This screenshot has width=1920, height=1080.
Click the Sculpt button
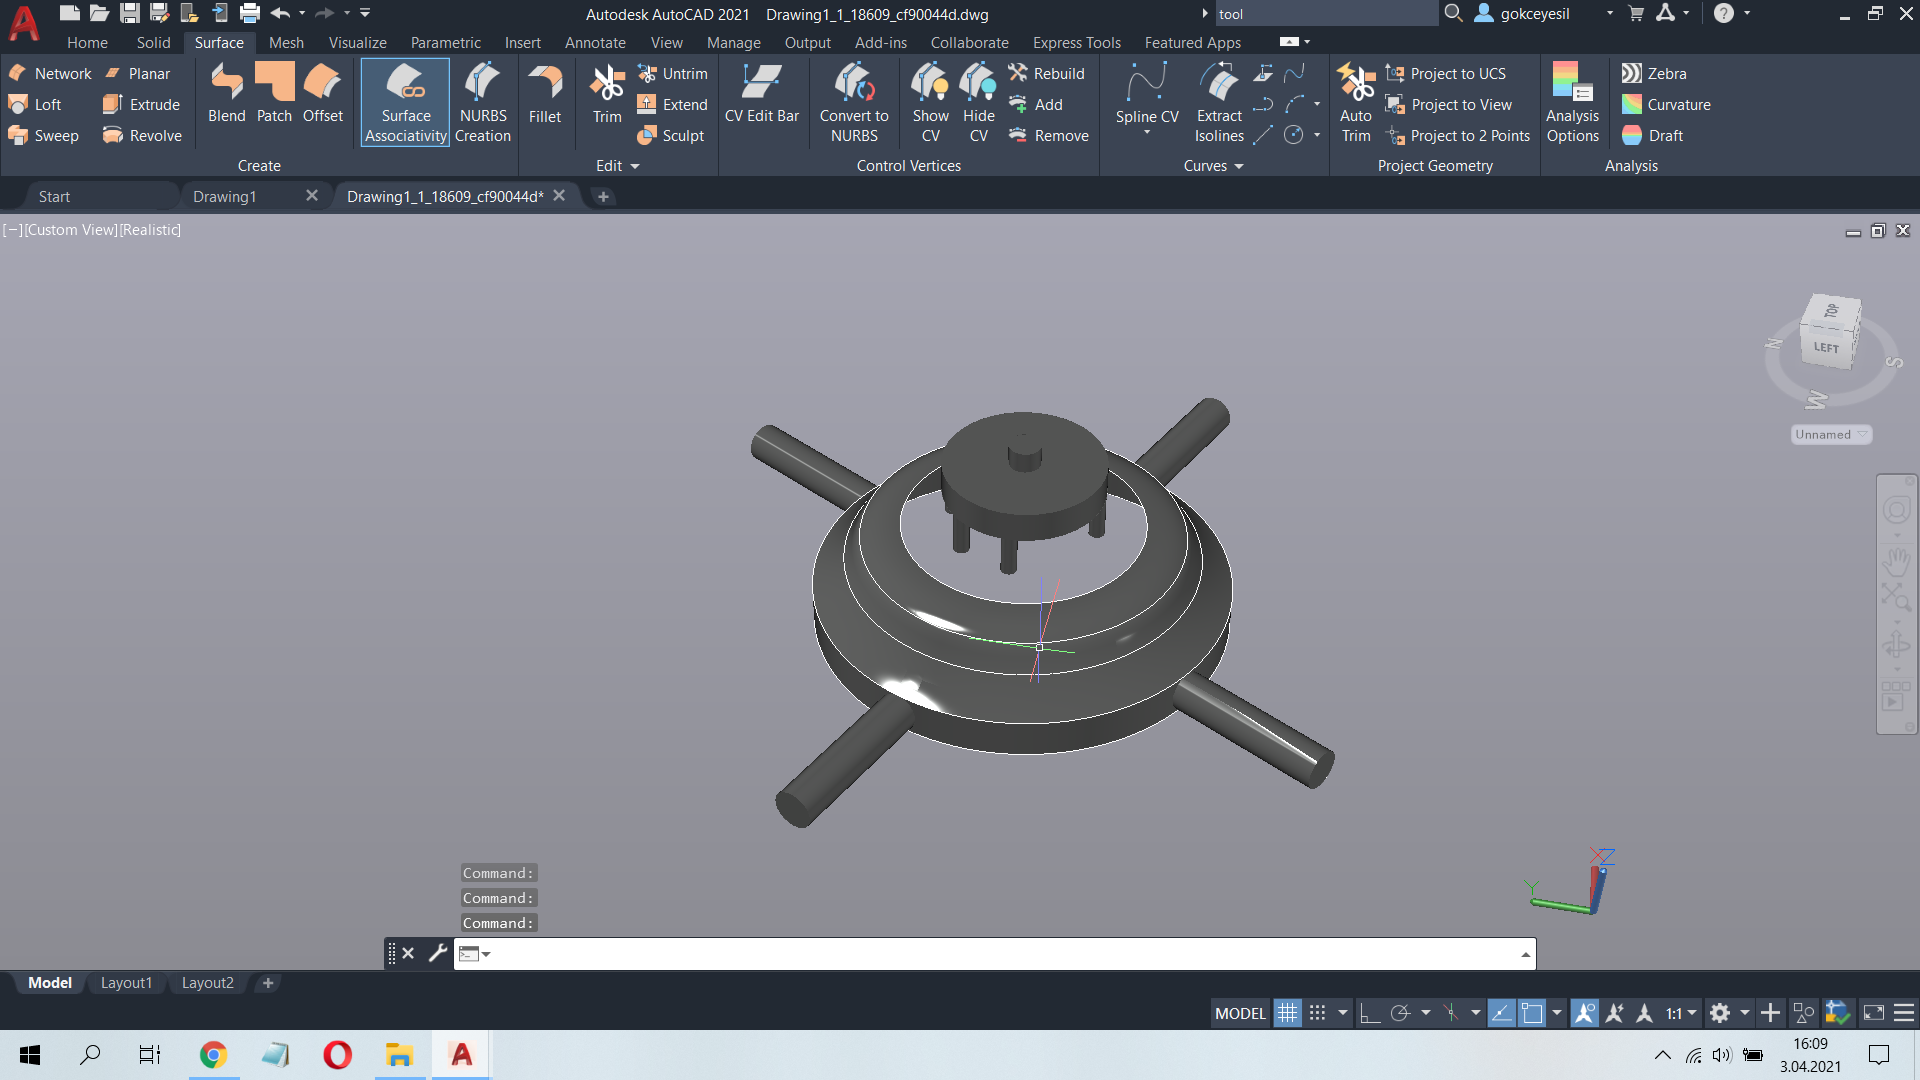[x=671, y=135]
